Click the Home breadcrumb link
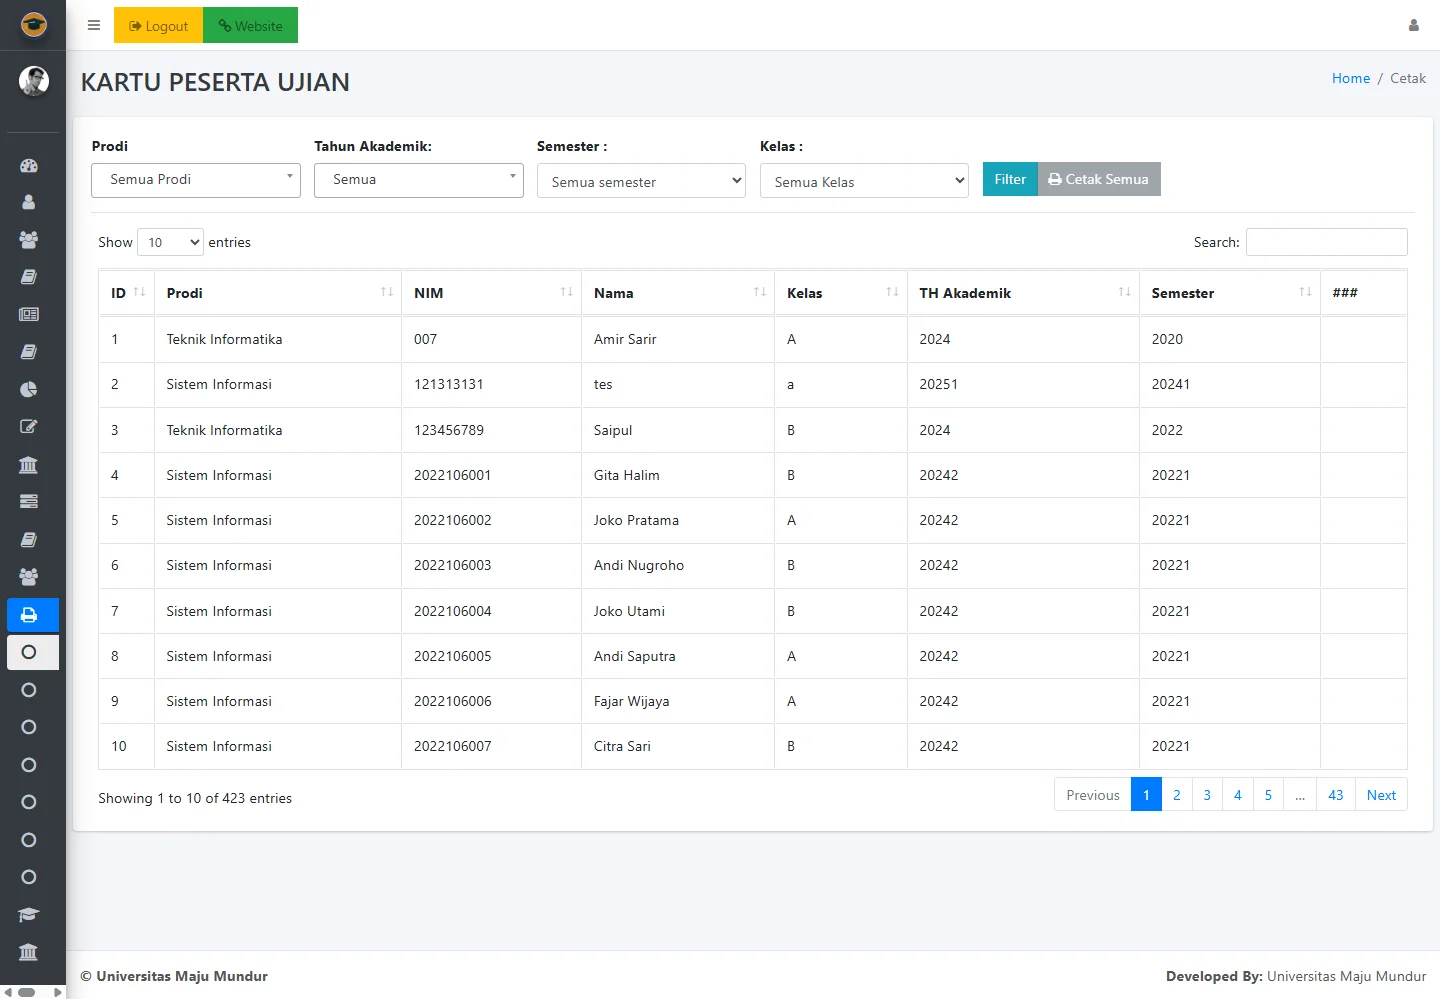The width and height of the screenshot is (1440, 999). pyautogui.click(x=1350, y=78)
